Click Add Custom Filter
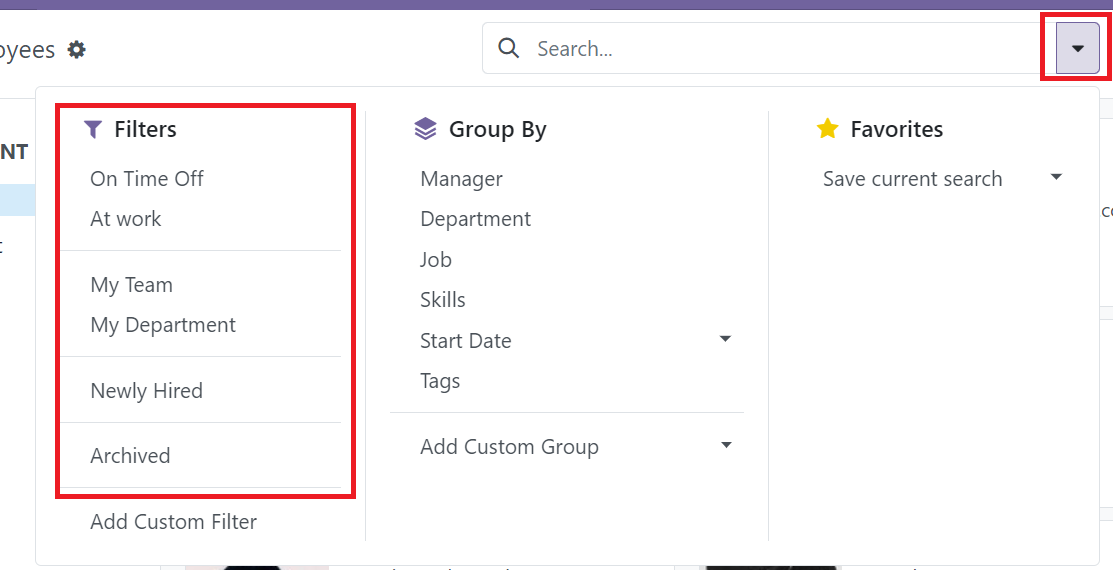This screenshot has height=570, width=1113. click(x=174, y=522)
